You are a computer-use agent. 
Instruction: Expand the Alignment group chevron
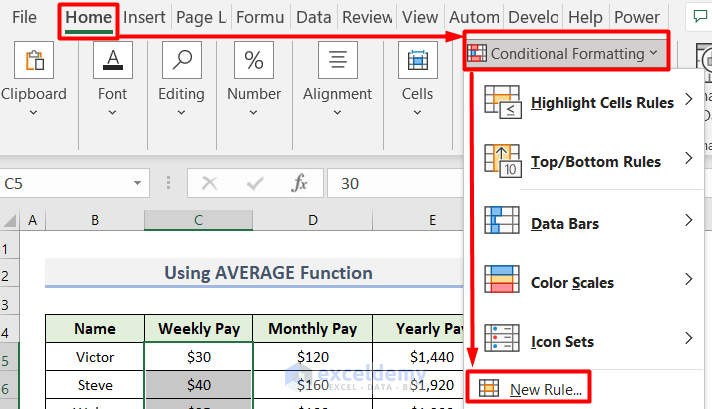click(x=337, y=113)
